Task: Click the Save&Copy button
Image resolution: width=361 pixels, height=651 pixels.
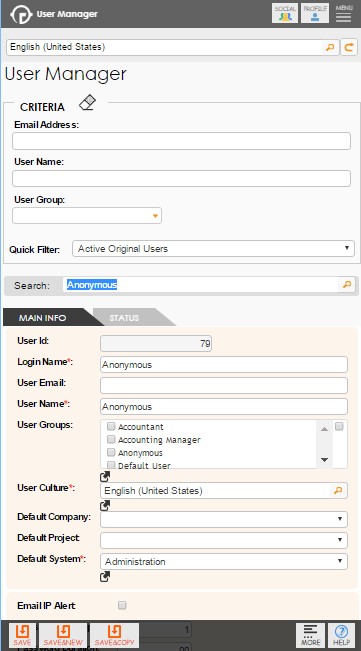Action: [114, 635]
